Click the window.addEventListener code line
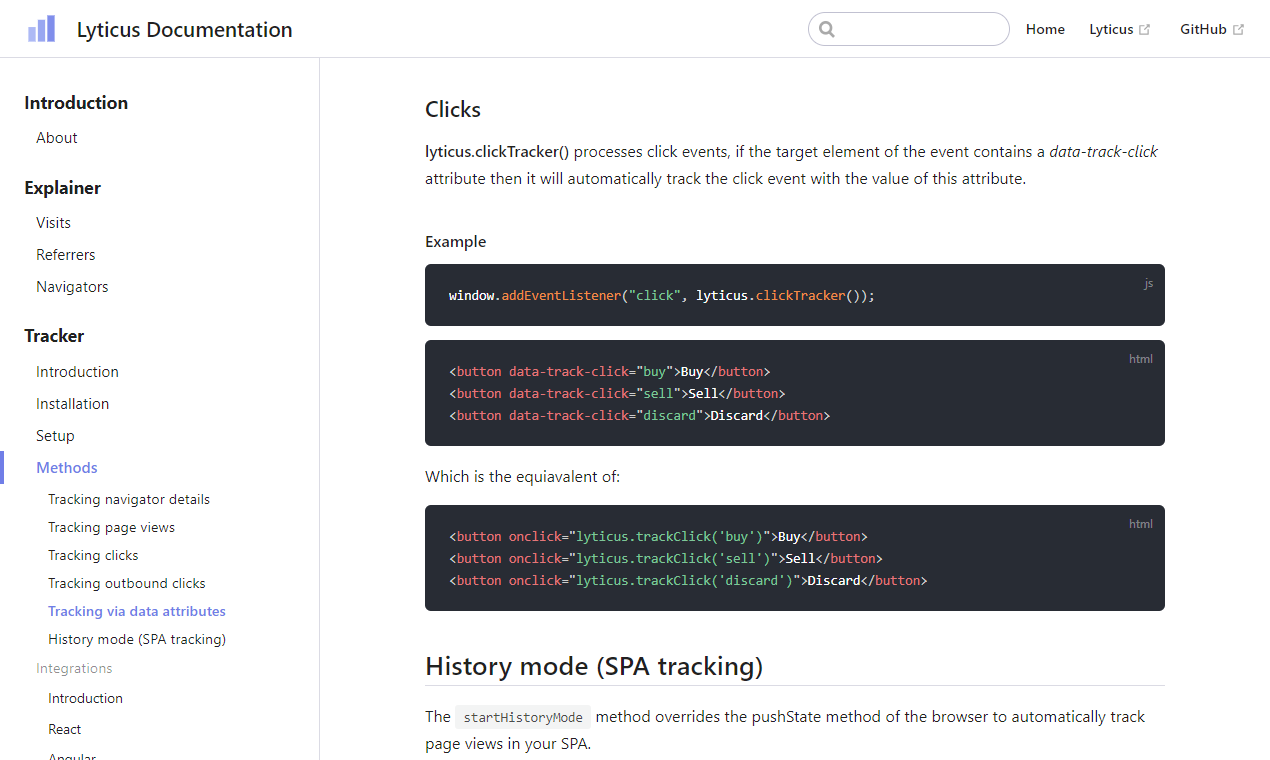Screen dimensions: 1270x760 click(x=662, y=296)
